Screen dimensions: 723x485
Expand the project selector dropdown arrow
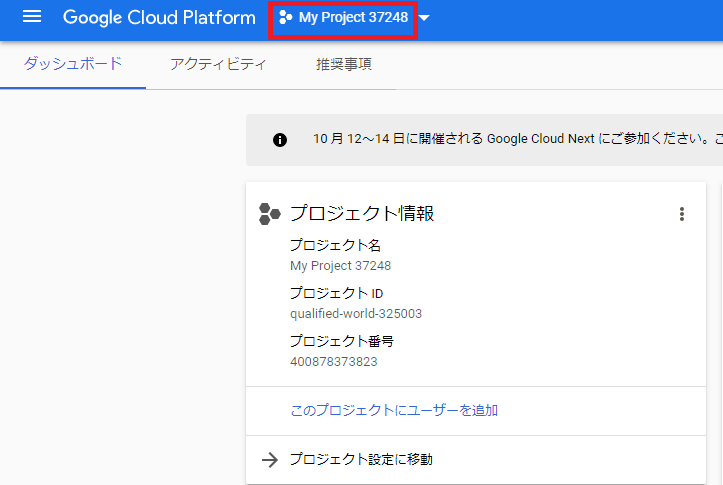pos(425,18)
